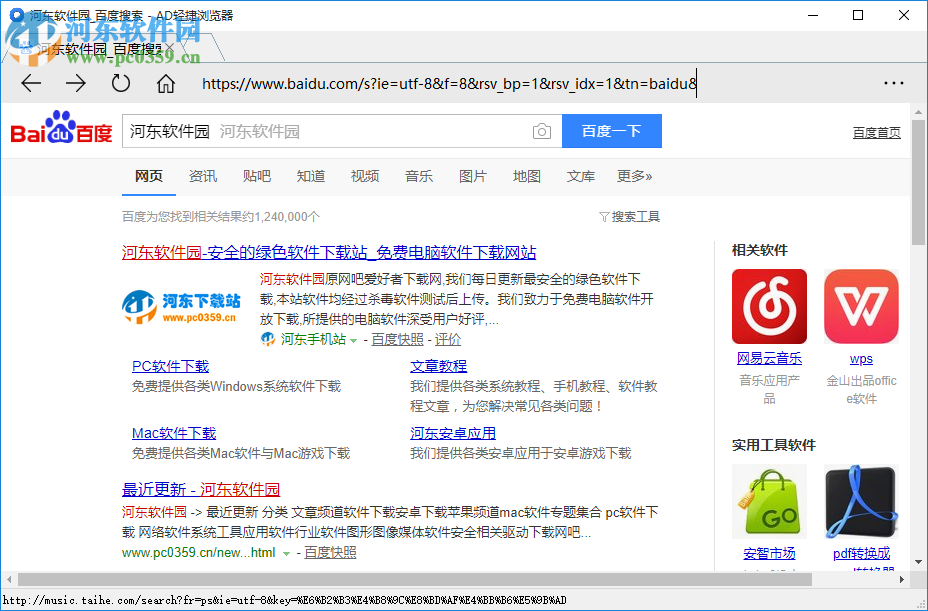Open the 河东安卓应用 sublink
928x611 pixels.
tap(453, 433)
